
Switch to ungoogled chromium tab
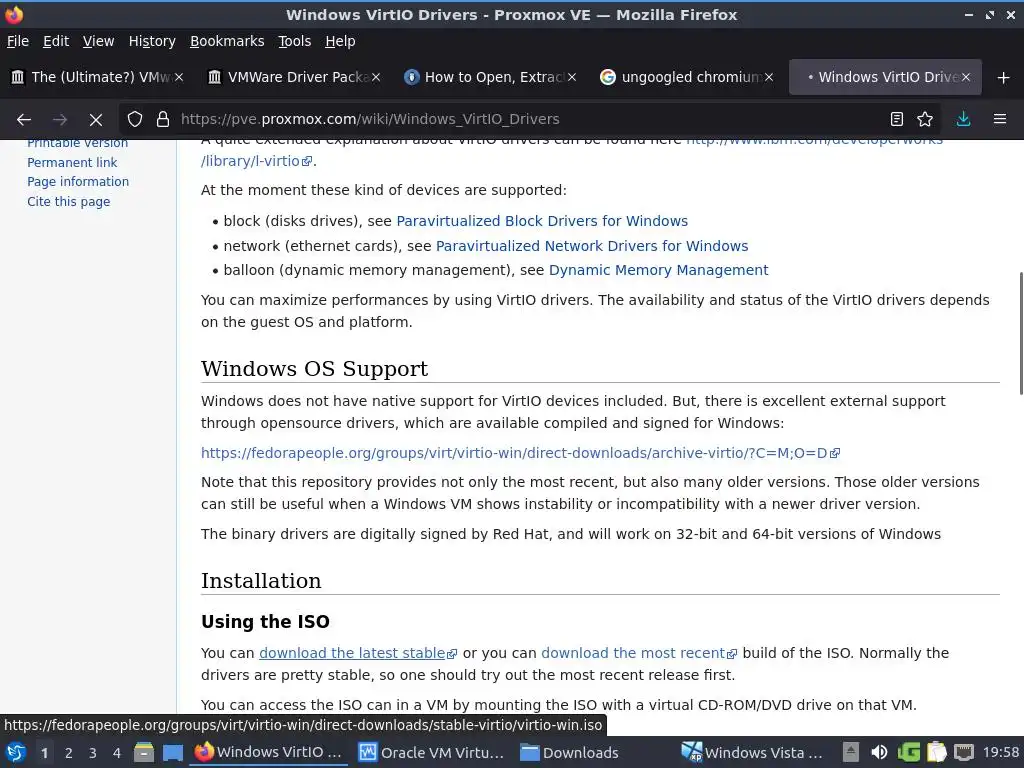pos(687,77)
